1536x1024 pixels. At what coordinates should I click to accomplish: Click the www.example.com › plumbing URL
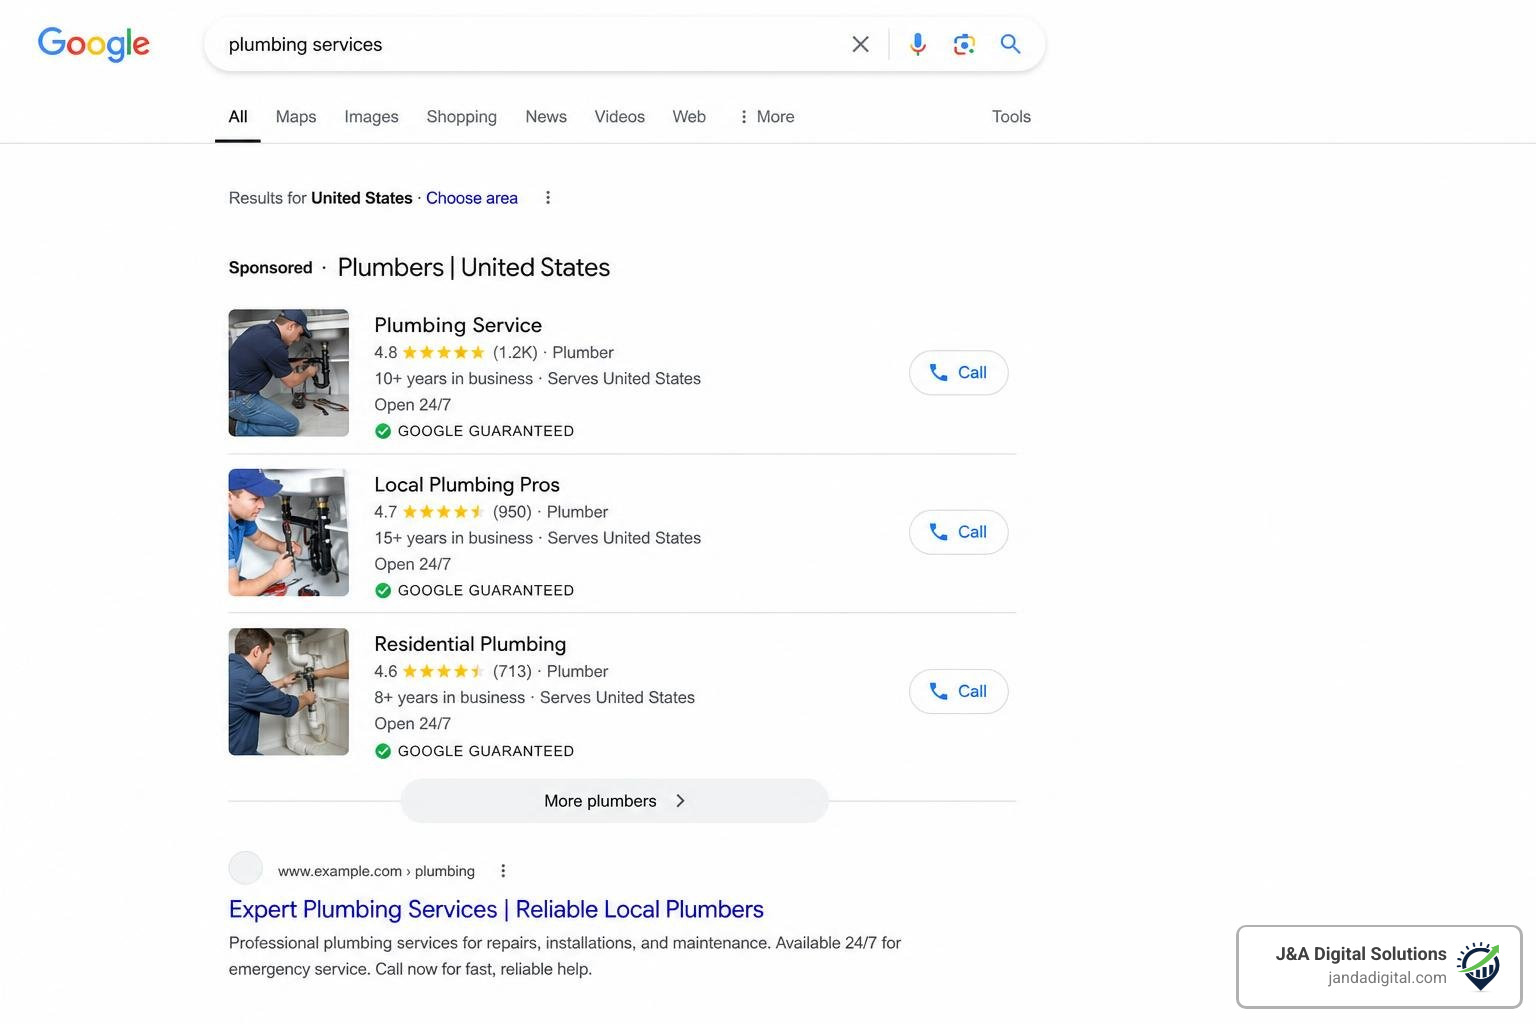tap(376, 871)
